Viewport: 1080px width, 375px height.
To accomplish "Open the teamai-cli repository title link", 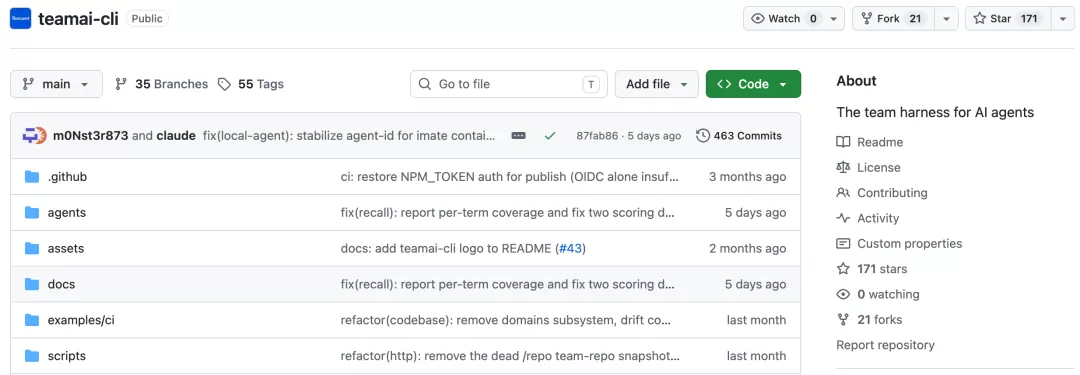I will (79, 19).
